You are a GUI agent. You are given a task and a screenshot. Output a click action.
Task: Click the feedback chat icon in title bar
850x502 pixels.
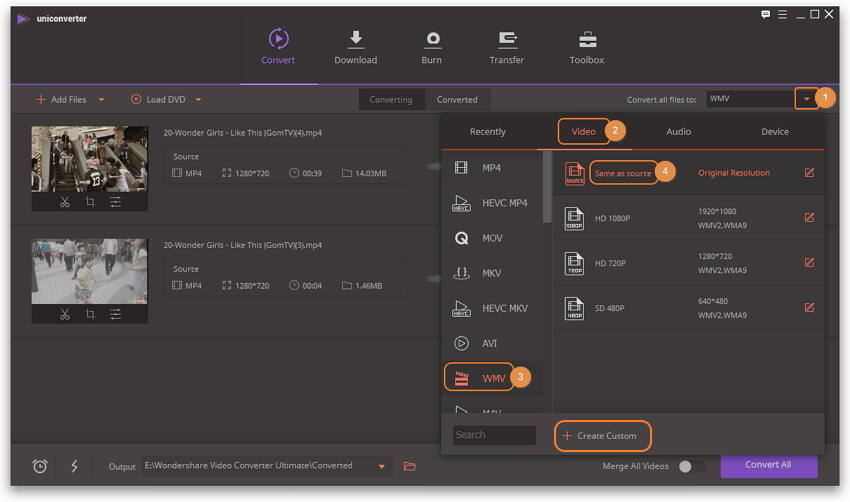pos(765,15)
